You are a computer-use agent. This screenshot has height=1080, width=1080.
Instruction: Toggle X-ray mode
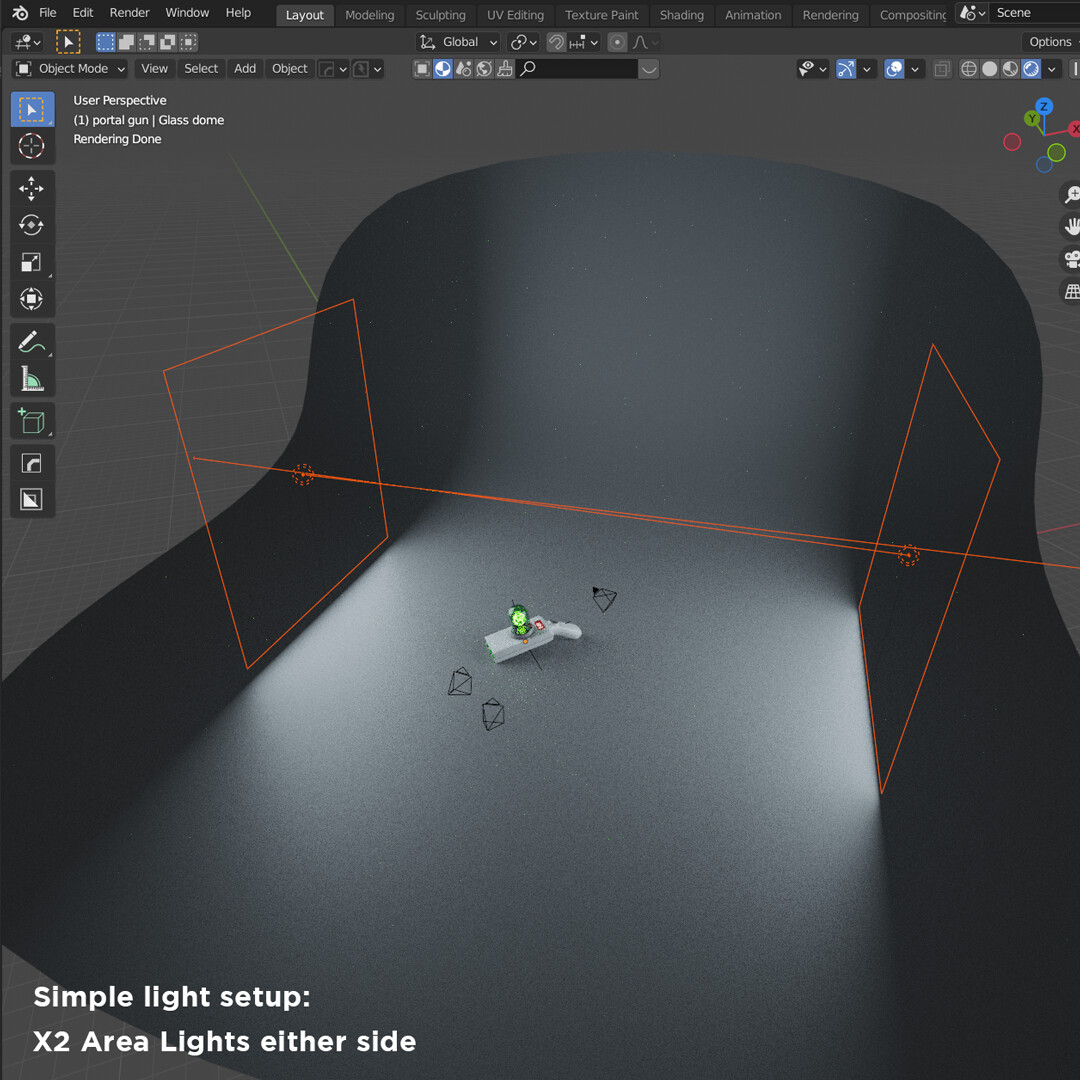pos(942,69)
